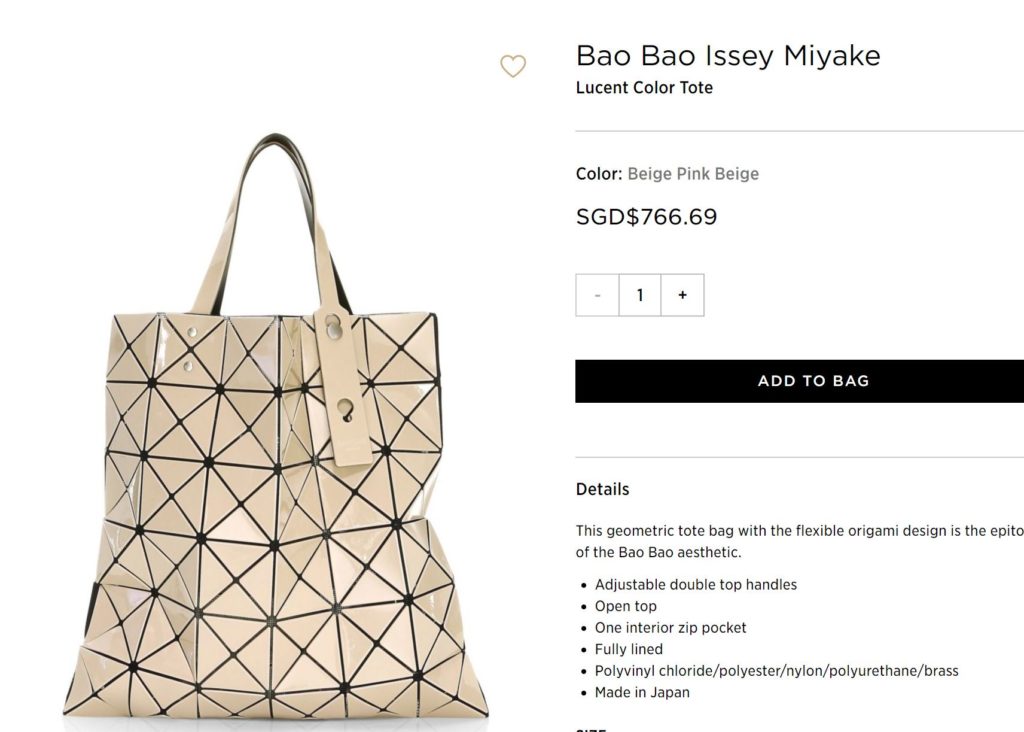Screen dimensions: 1024x732
Task: Click the SGD$766.69 price text
Action: [x=646, y=217]
